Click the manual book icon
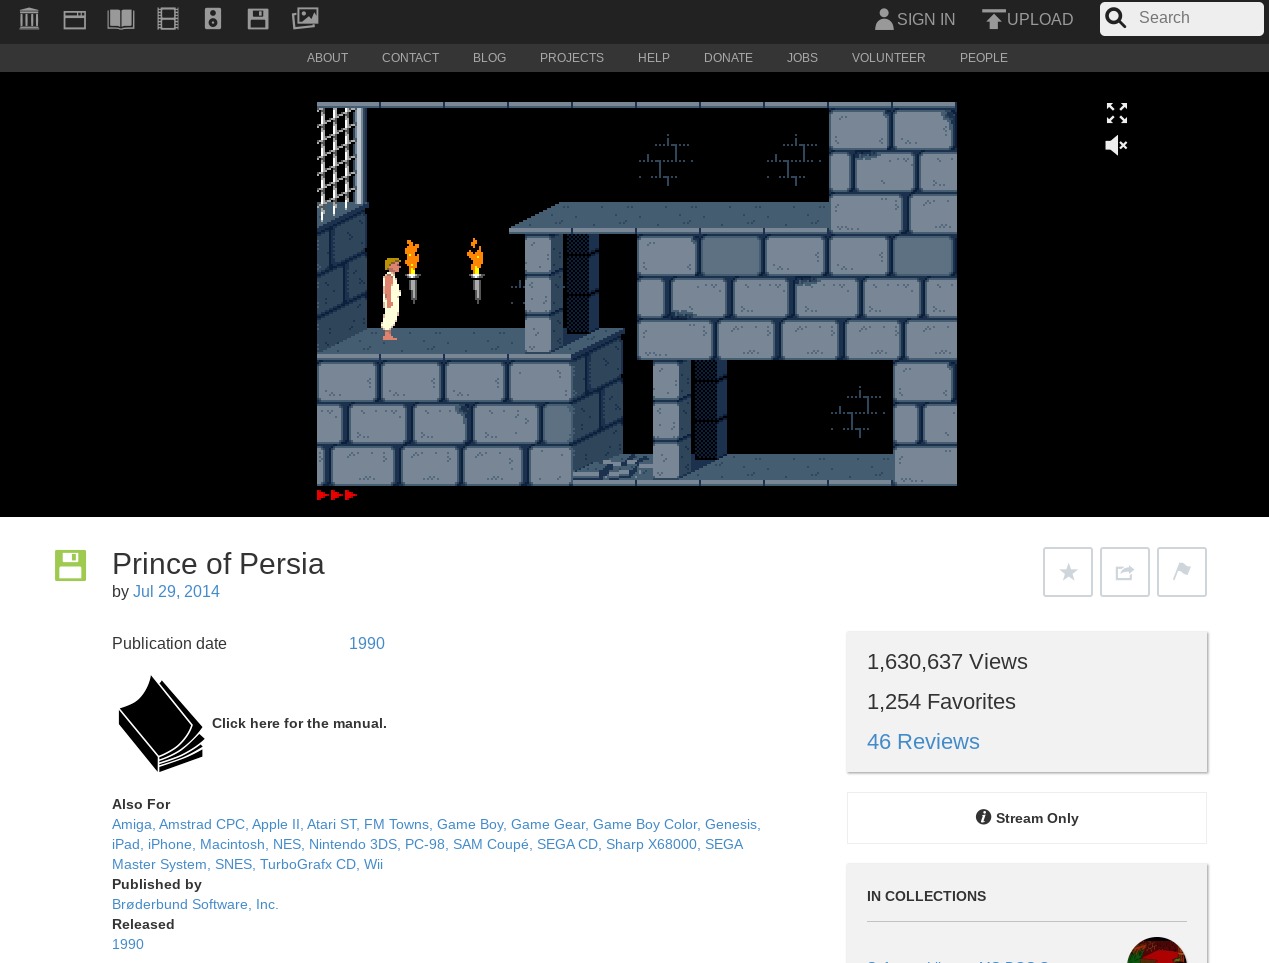Screen dimensions: 1269x963 point(161,723)
